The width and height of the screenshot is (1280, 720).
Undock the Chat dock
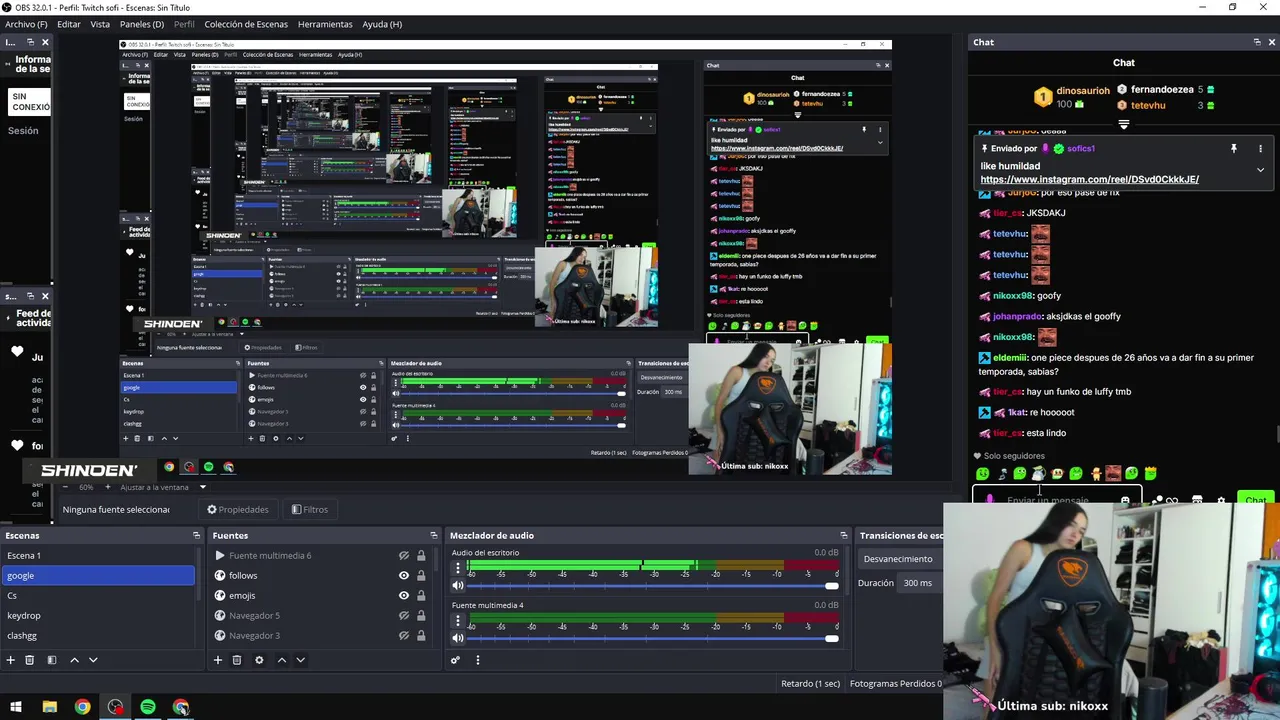(x=1257, y=42)
